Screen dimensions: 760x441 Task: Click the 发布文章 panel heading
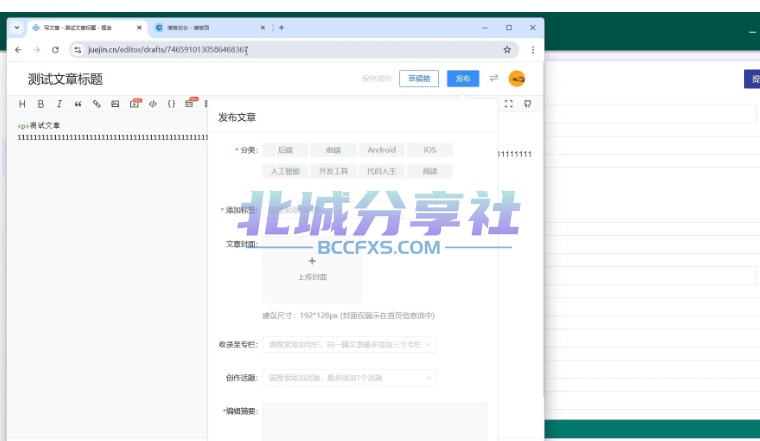237,117
